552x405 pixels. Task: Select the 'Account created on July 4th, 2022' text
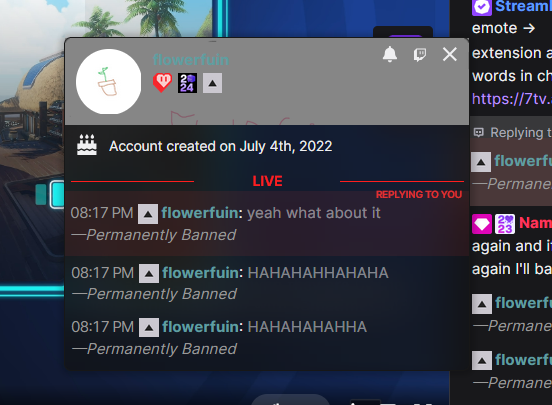221,146
